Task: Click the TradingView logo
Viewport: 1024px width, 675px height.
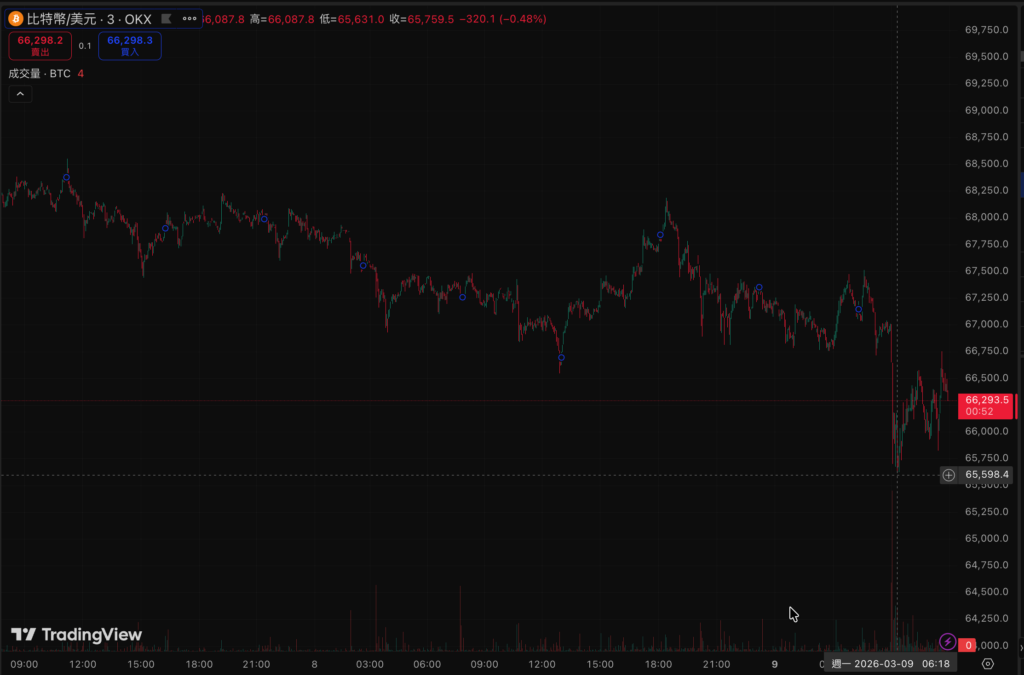Action: pyautogui.click(x=77, y=635)
